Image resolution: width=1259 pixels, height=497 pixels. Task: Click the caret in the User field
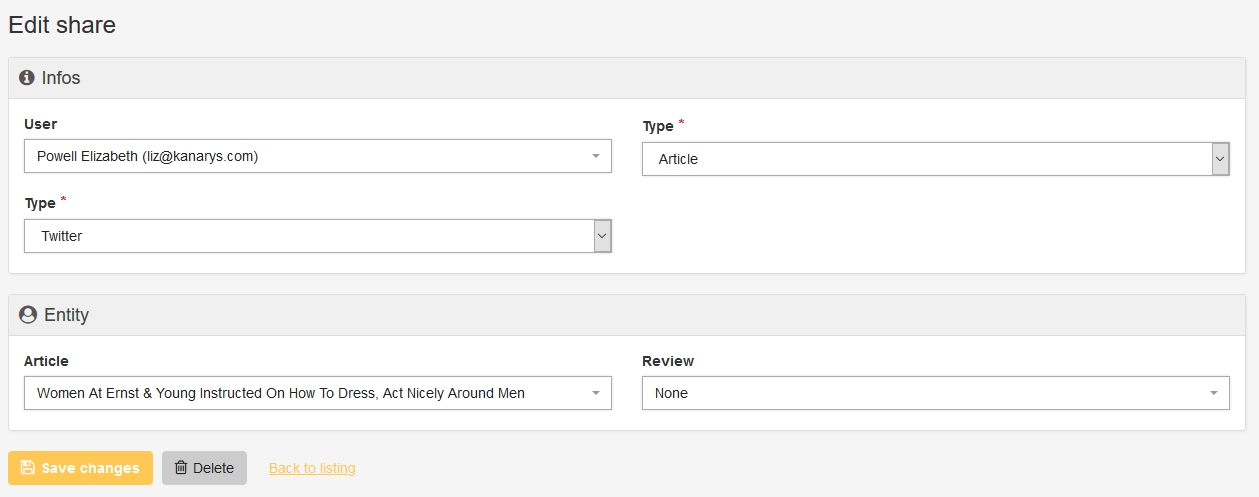coord(596,156)
